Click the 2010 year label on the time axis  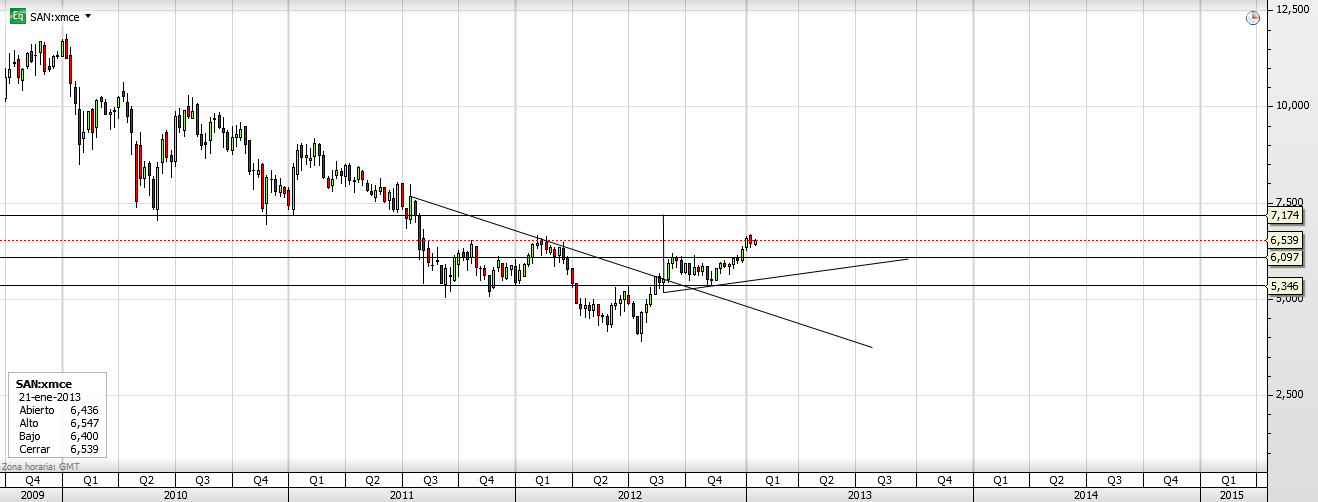175,495
